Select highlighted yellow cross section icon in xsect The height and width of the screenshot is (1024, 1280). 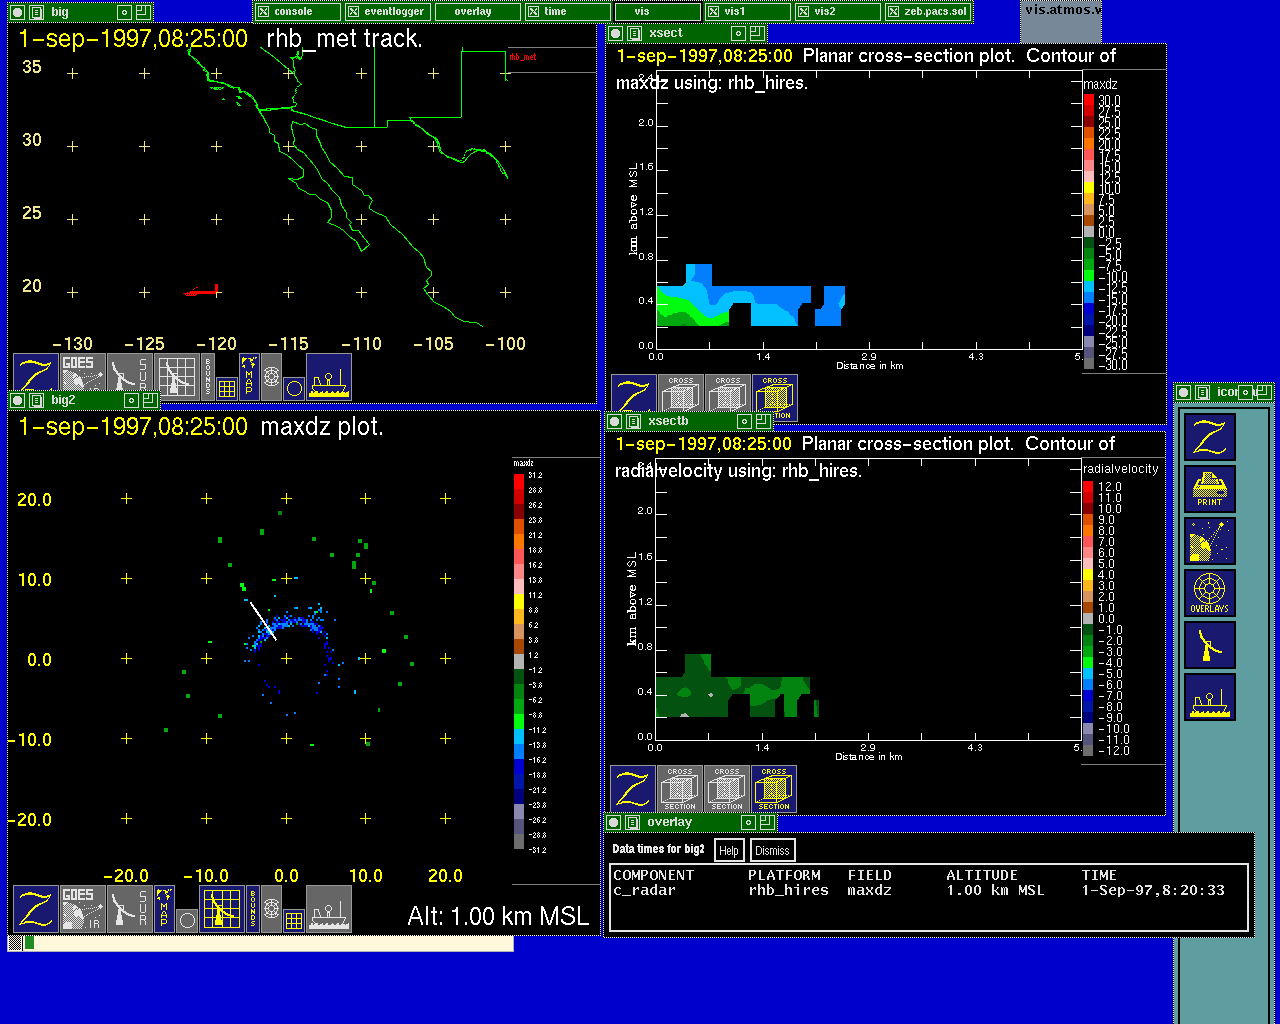(775, 397)
